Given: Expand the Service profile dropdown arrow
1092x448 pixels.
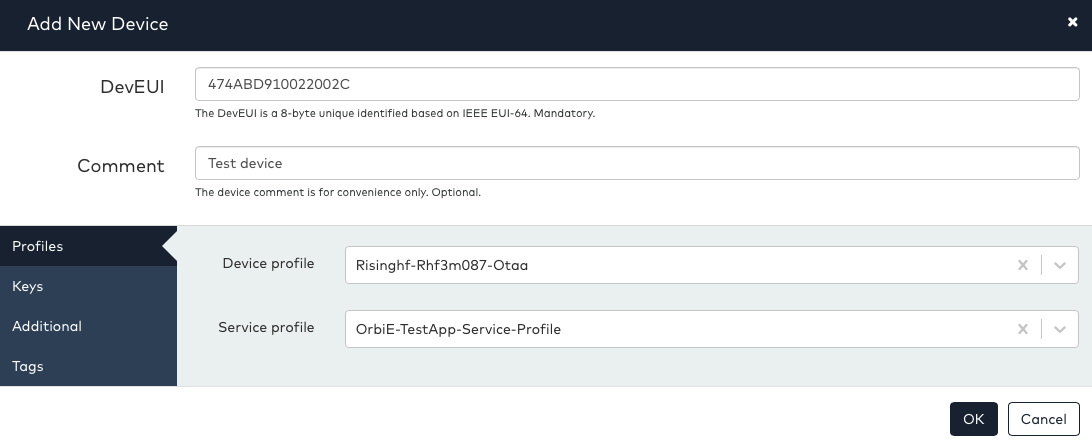Looking at the screenshot, I should click(1060, 329).
